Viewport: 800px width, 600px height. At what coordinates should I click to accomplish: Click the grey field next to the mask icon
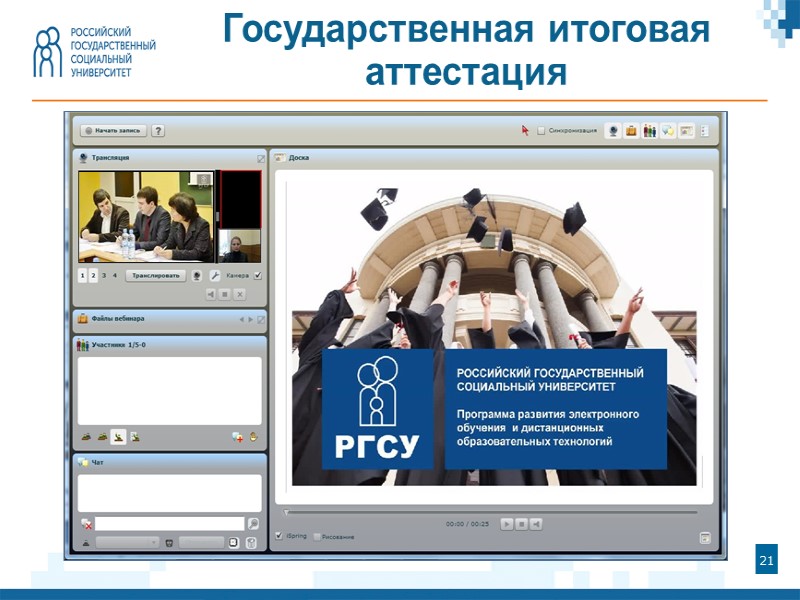(202, 542)
